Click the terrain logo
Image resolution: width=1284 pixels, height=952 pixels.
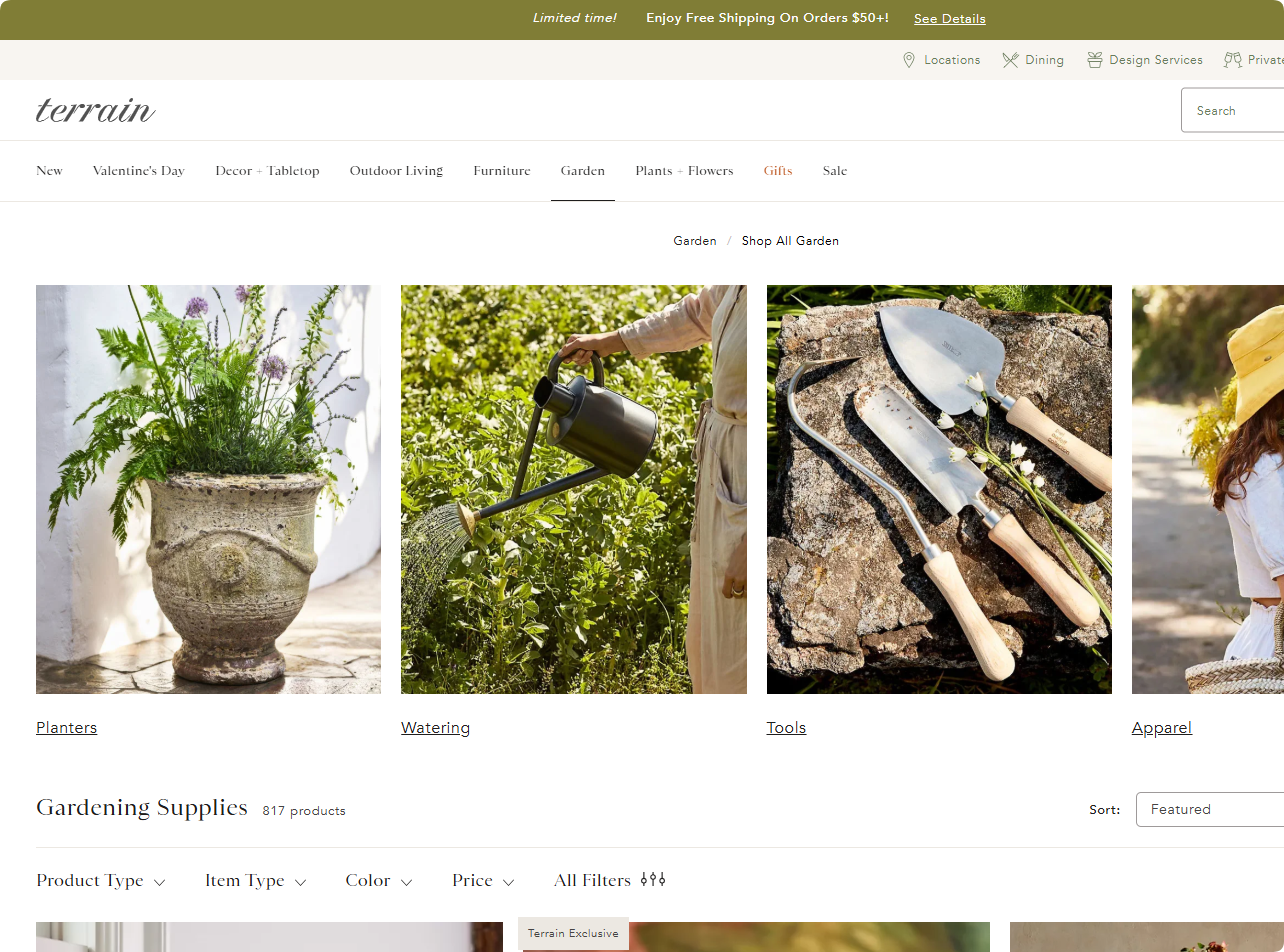point(96,110)
